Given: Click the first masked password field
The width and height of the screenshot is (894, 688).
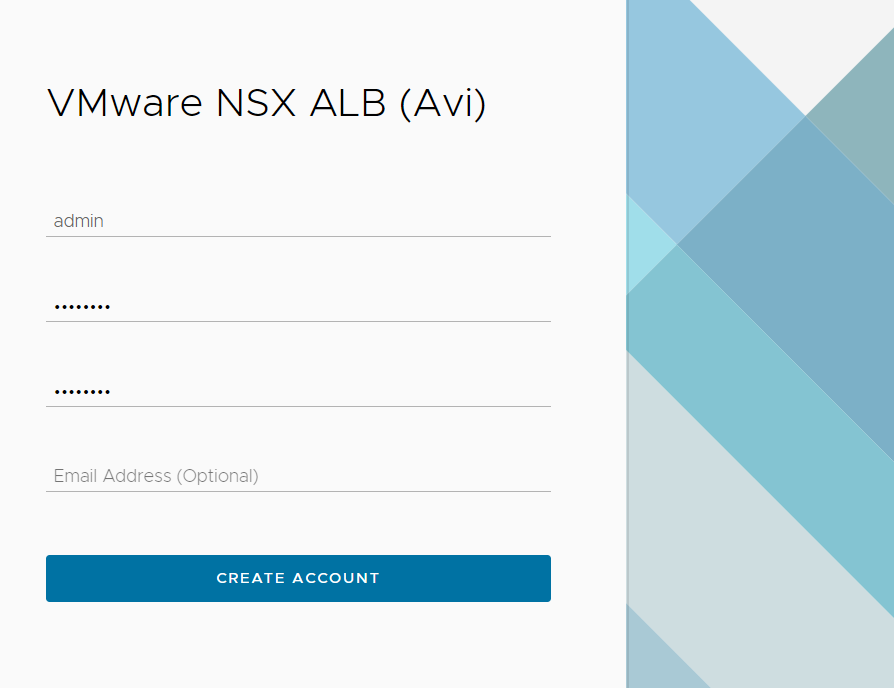Looking at the screenshot, I should click(x=298, y=306).
